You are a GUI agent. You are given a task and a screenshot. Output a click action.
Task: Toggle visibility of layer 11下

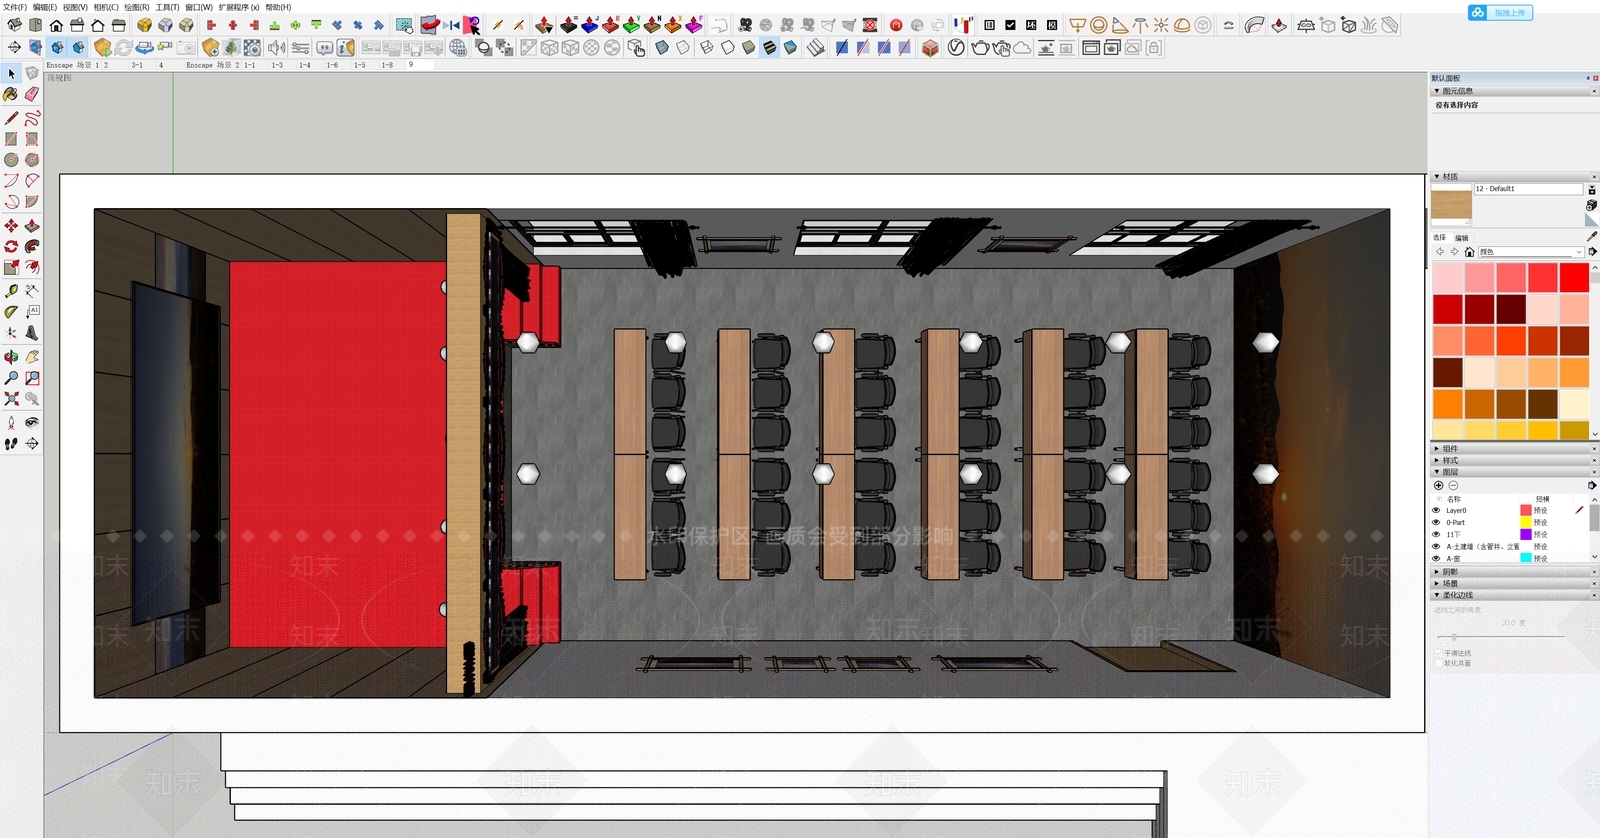1437,534
